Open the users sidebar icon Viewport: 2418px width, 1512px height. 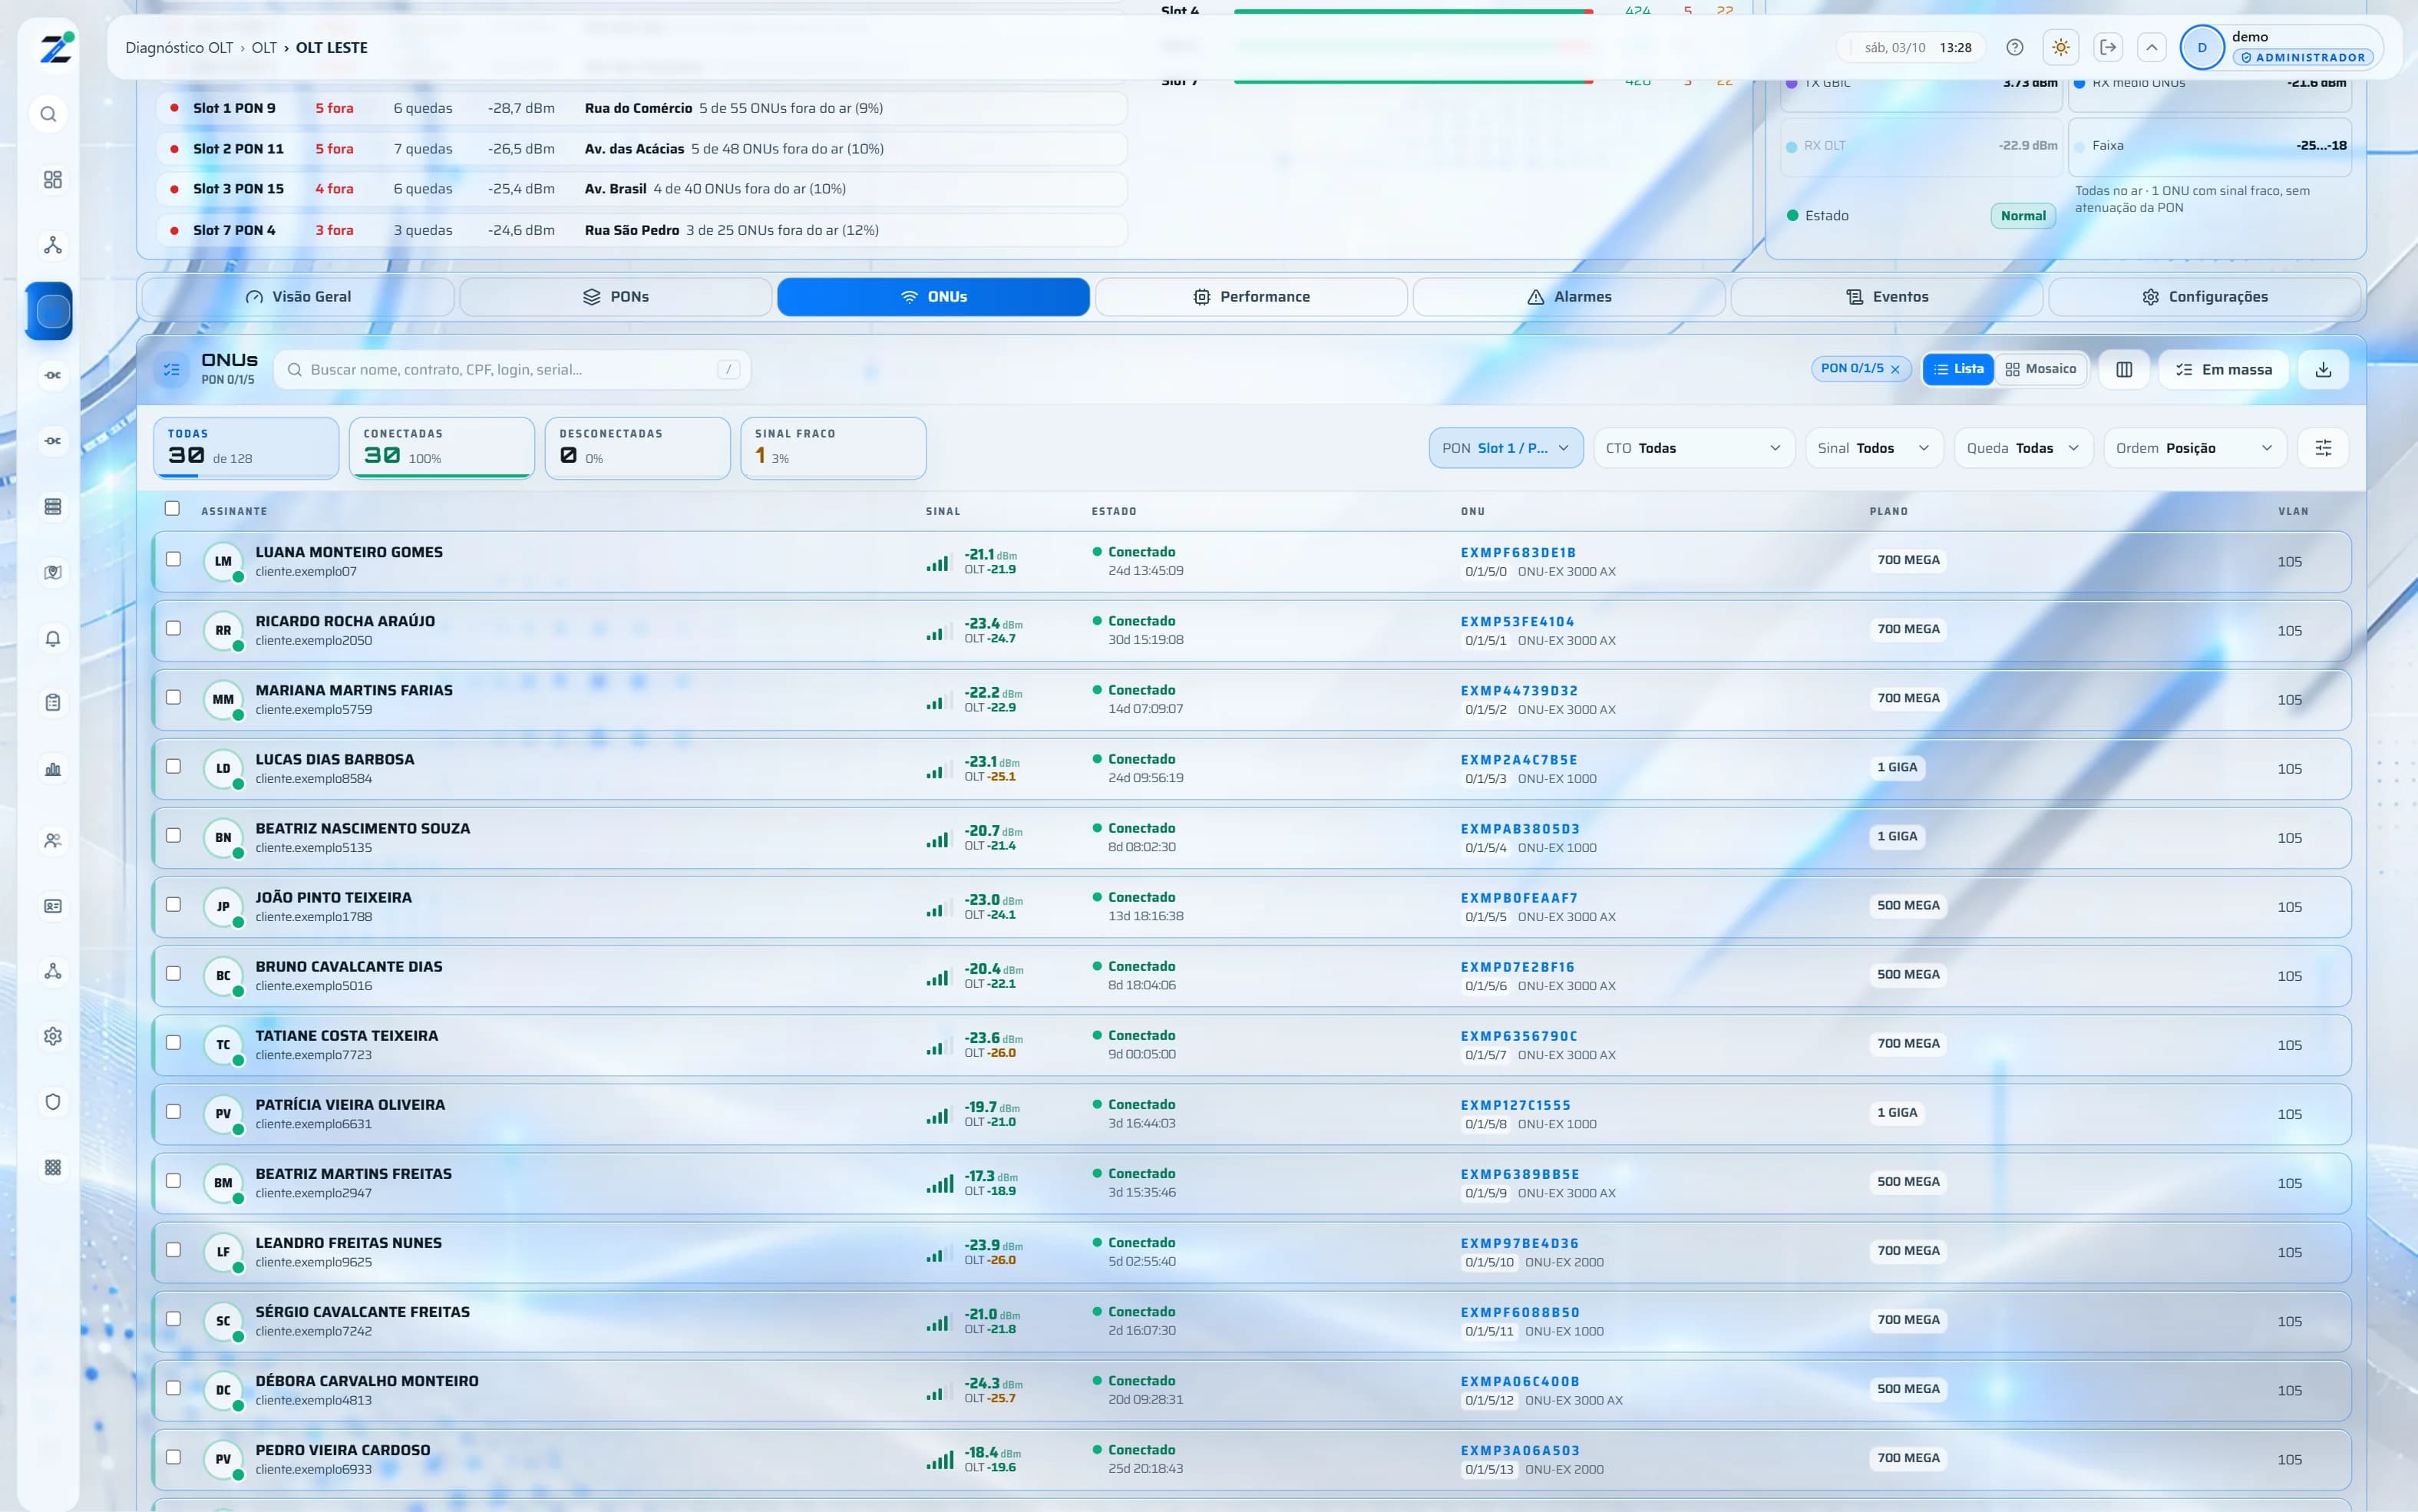pos(53,840)
